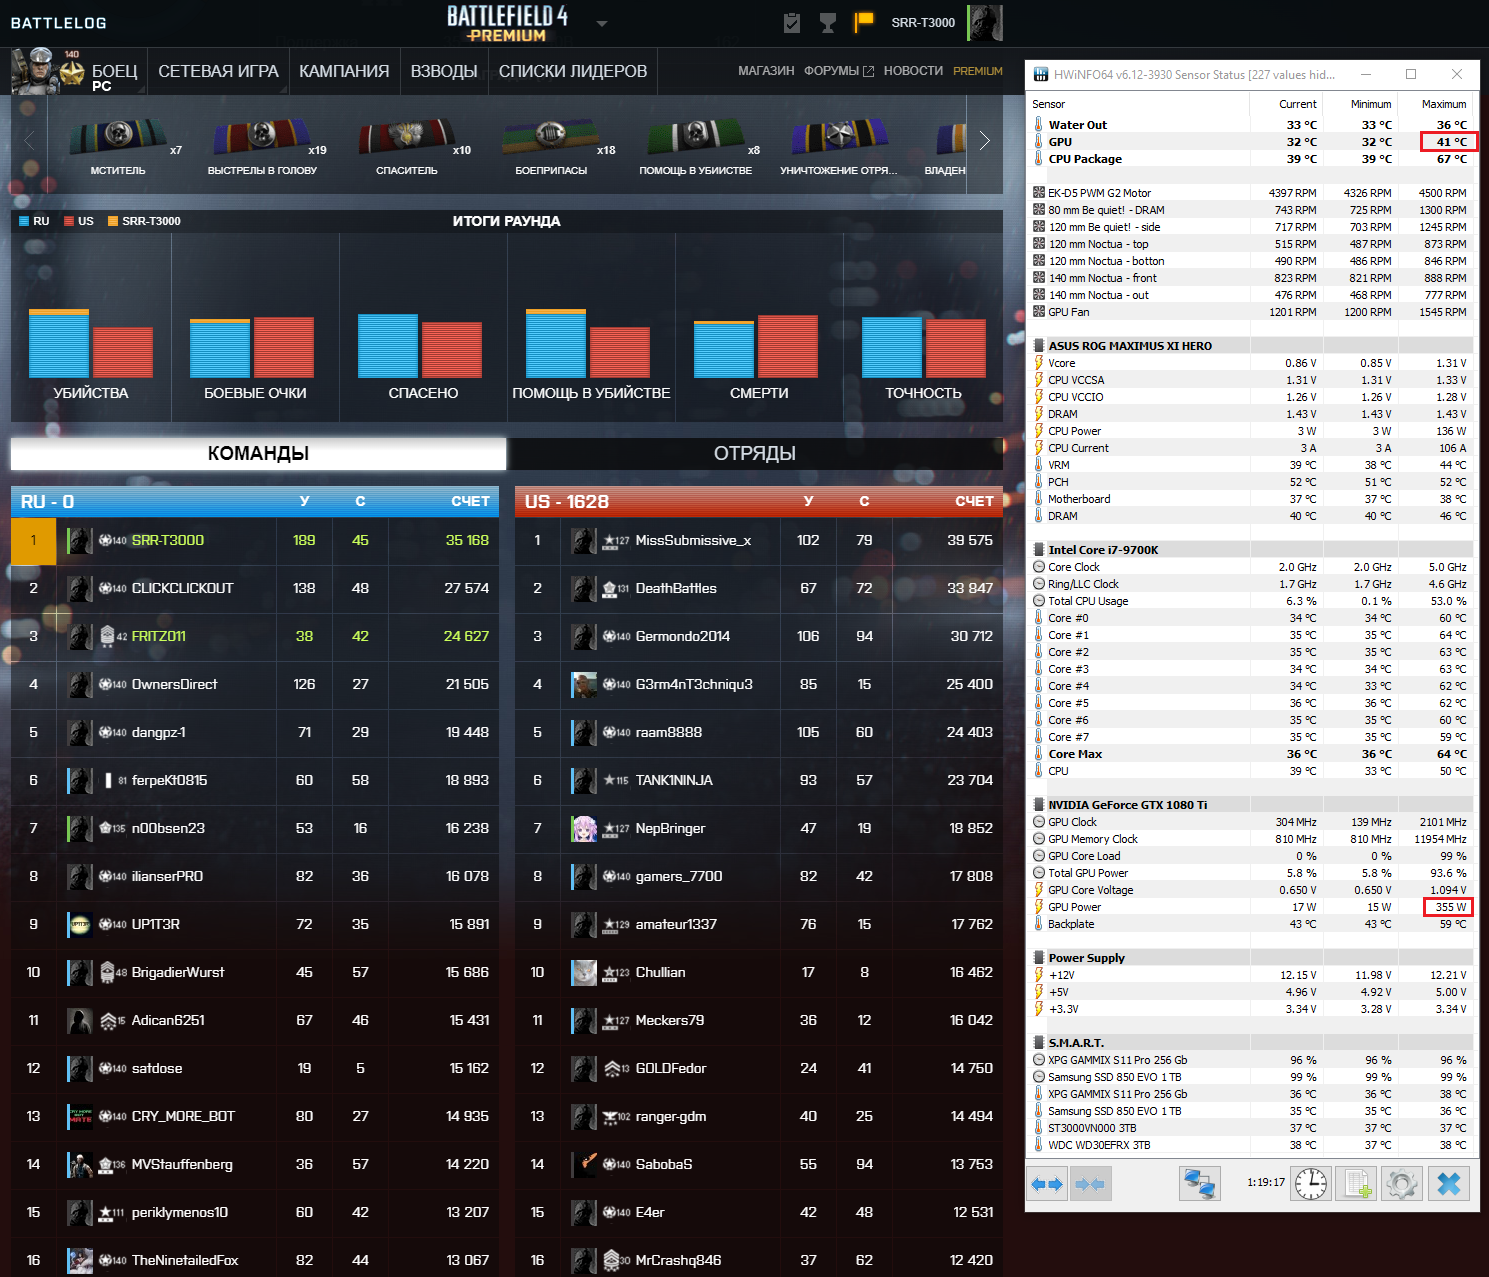Open player G3rm4nT3chniqu3's profile
Screen dimensions: 1489x1277
[694, 684]
